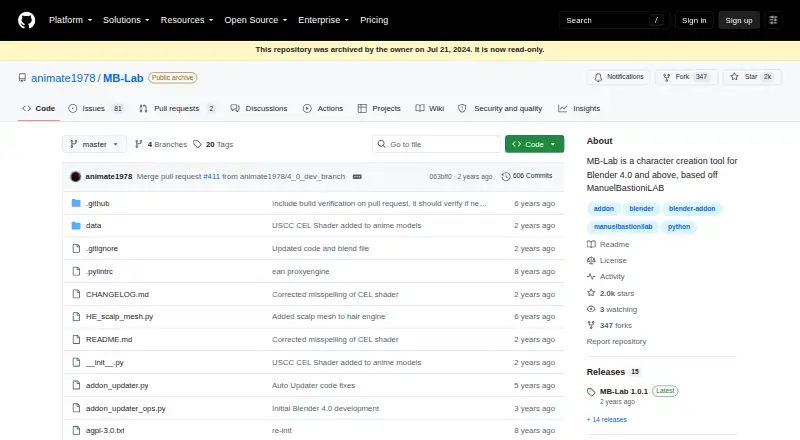This screenshot has width=800, height=440.
Task: View the 20 Tags link
Action: click(x=213, y=144)
